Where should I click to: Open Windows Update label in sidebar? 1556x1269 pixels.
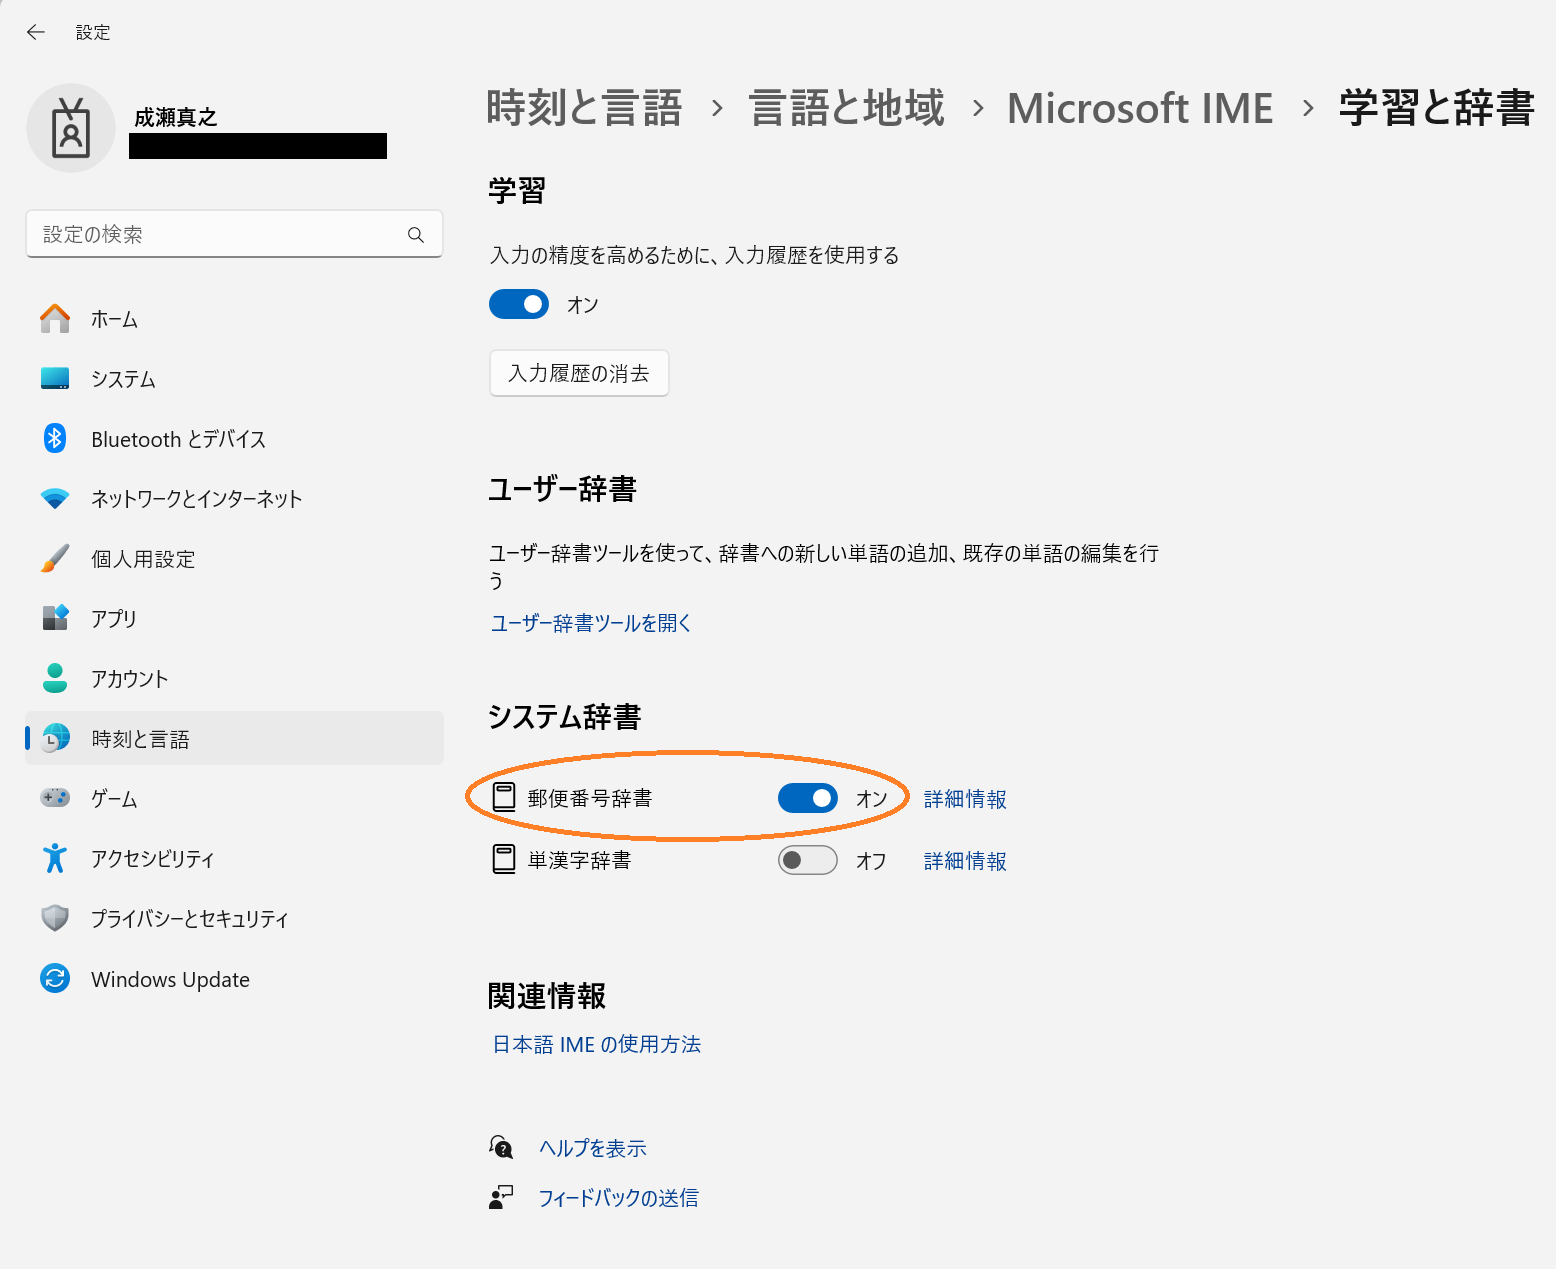(x=171, y=979)
